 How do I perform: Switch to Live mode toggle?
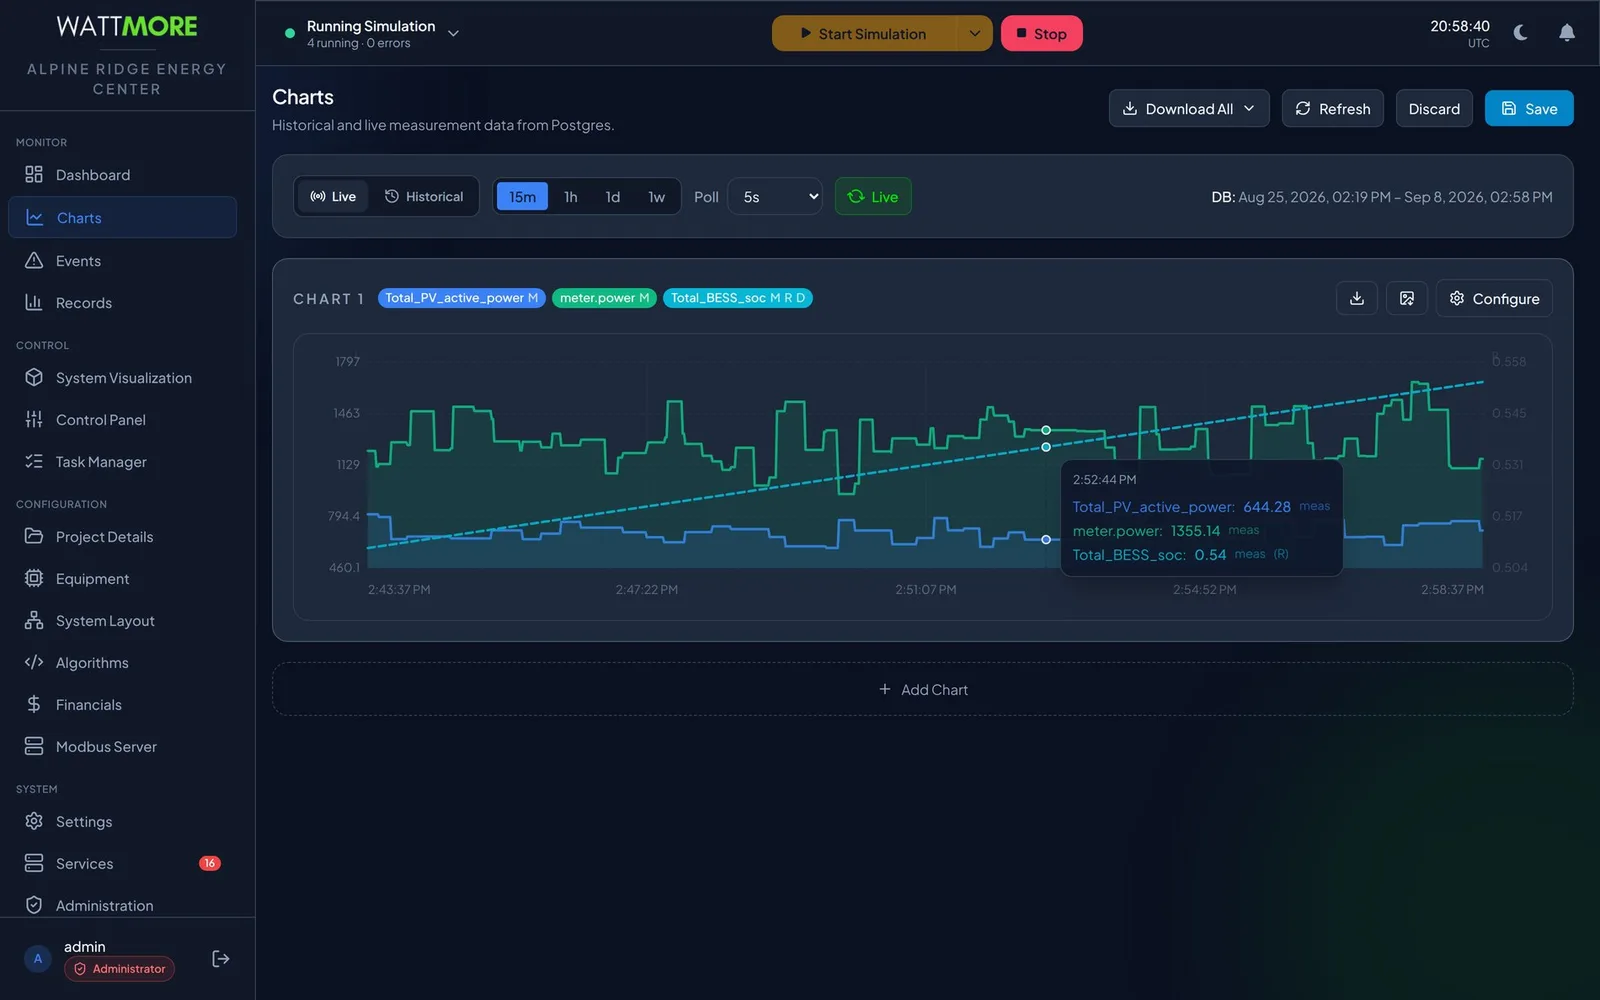(x=333, y=197)
